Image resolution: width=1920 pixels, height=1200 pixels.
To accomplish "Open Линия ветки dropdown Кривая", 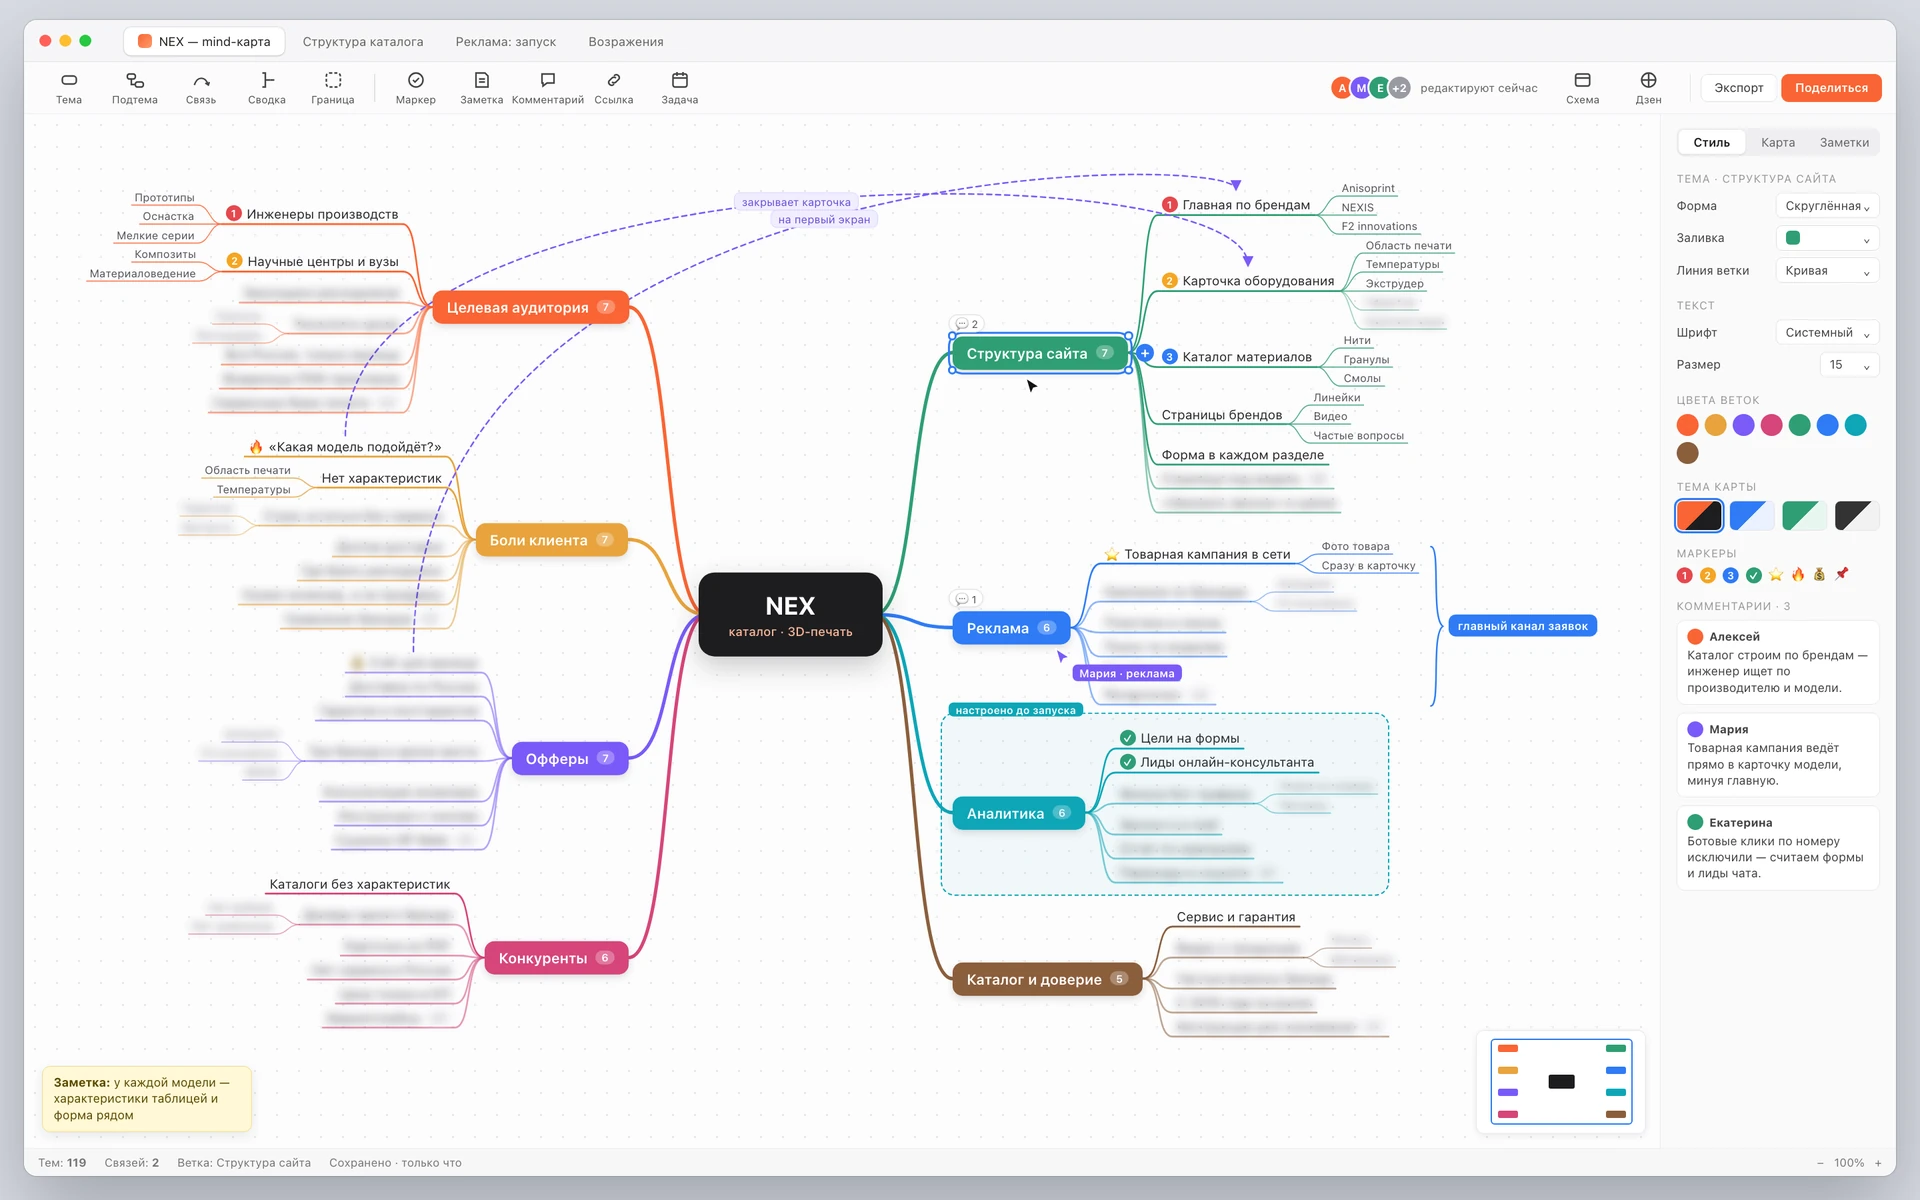I will (1827, 271).
